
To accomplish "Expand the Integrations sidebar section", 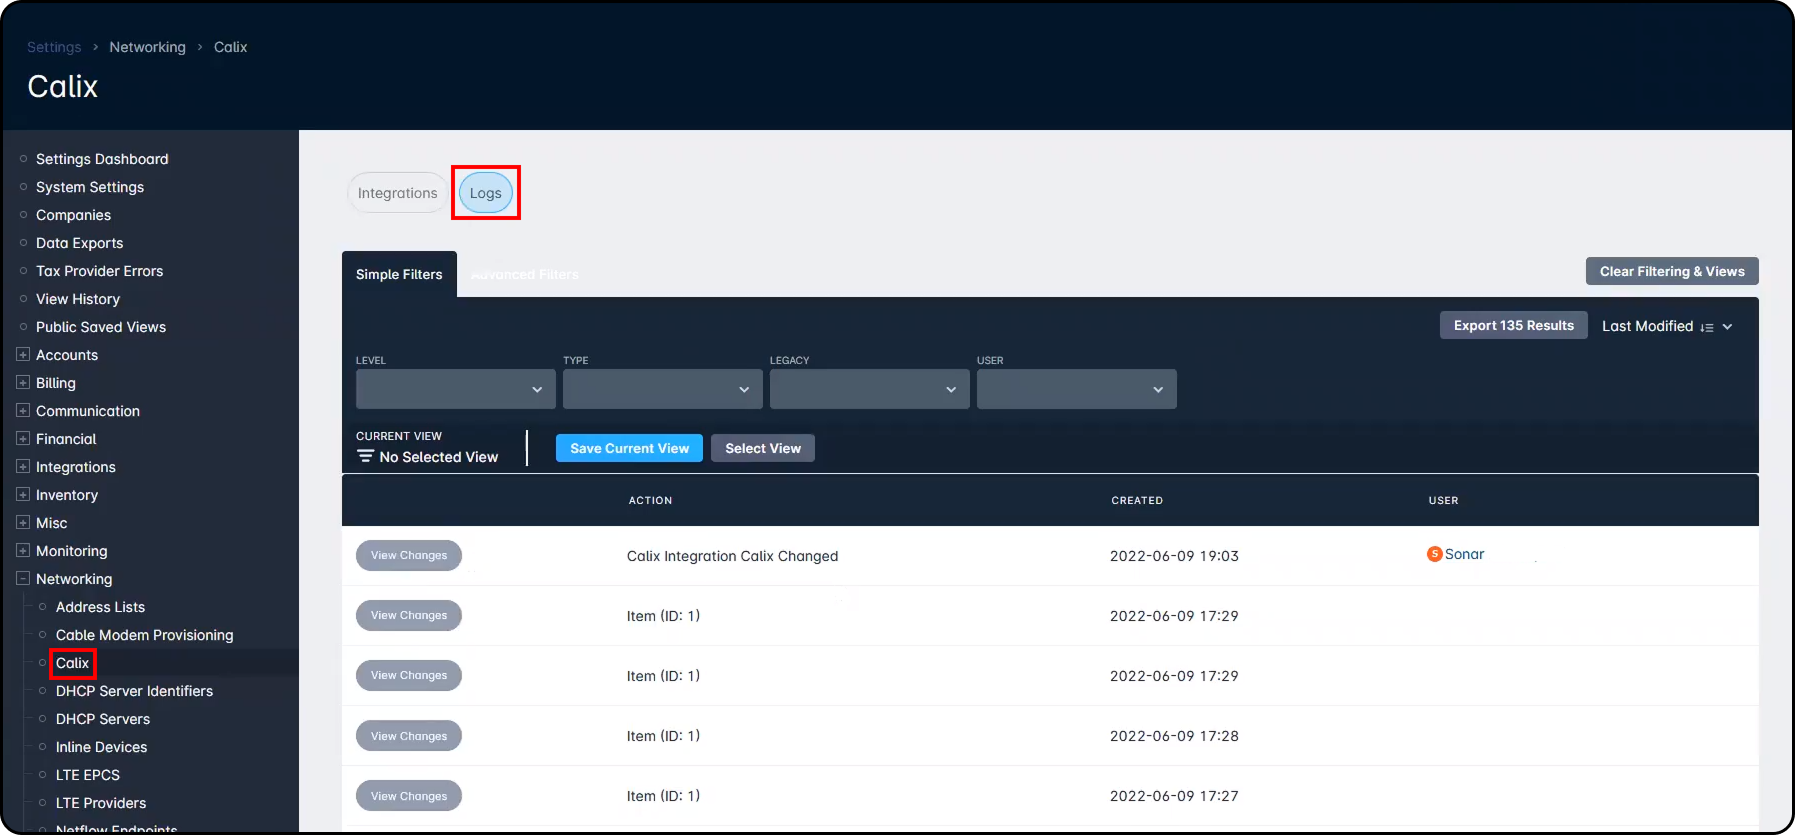I will pyautogui.click(x=23, y=467).
